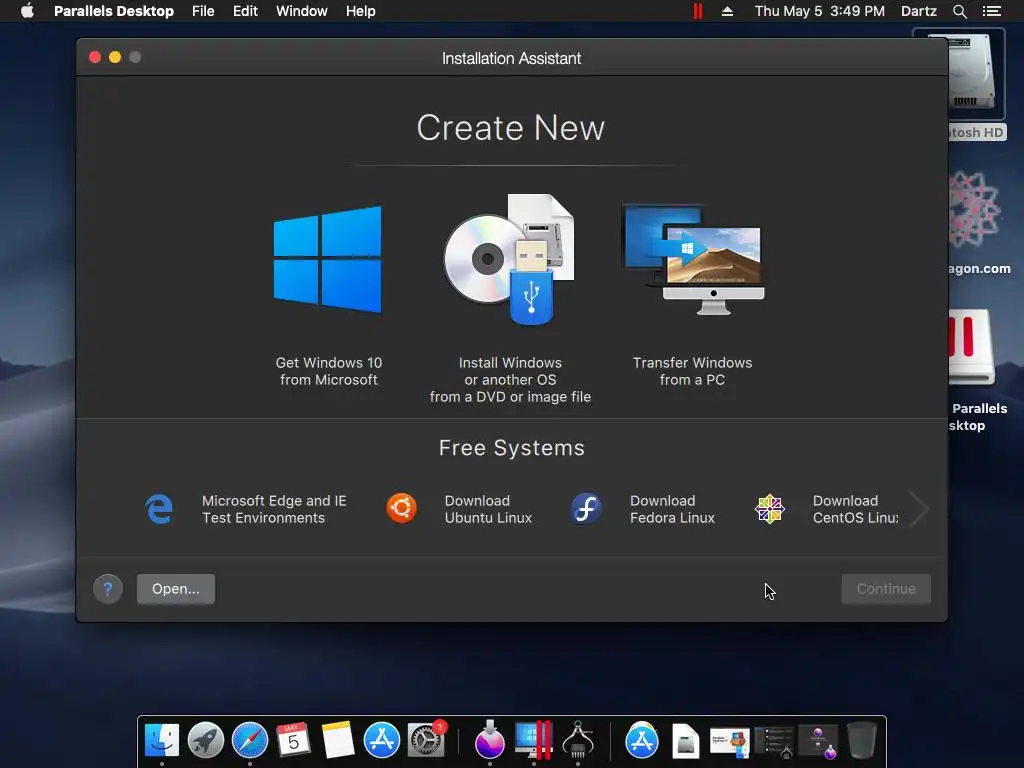This screenshot has width=1024, height=768.
Task: Click the eject icon in menu bar
Action: click(728, 11)
